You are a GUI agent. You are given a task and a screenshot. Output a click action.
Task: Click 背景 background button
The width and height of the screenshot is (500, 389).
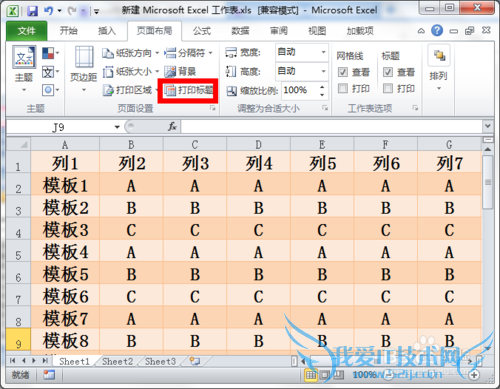[x=180, y=71]
